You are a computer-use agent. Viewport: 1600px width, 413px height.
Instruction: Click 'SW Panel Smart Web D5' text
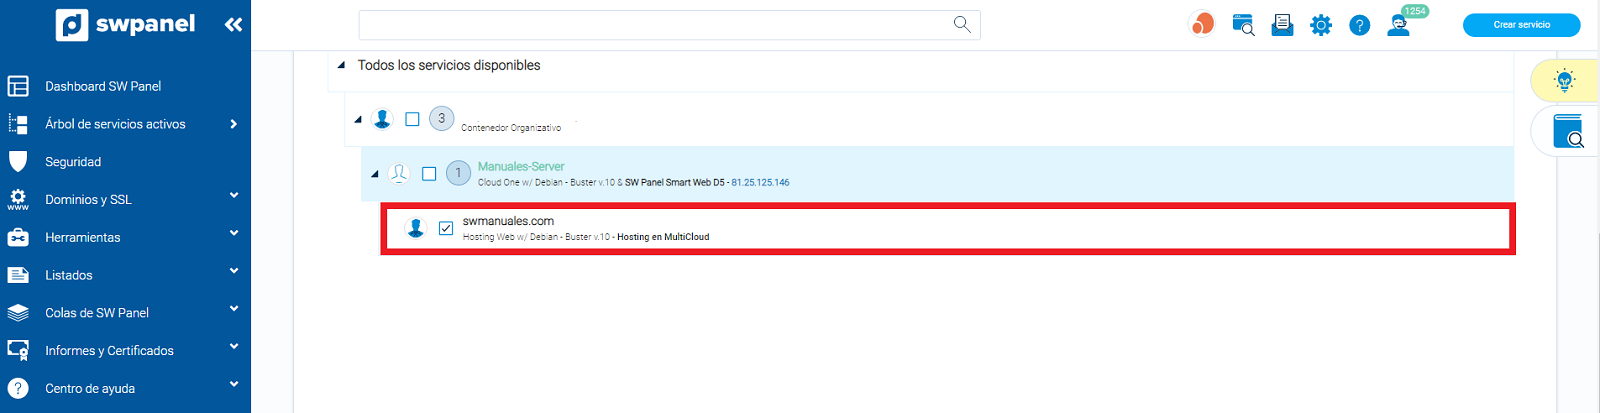point(675,182)
